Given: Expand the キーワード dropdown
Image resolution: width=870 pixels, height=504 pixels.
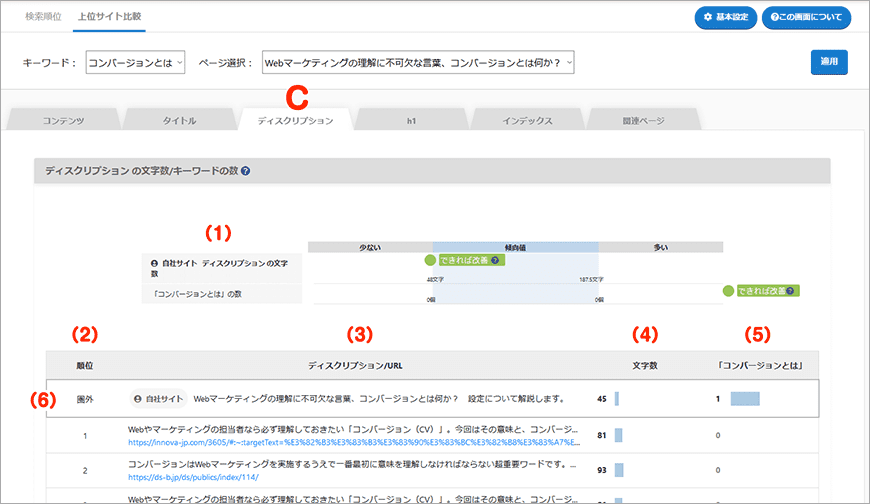Looking at the screenshot, I should pyautogui.click(x=136, y=63).
